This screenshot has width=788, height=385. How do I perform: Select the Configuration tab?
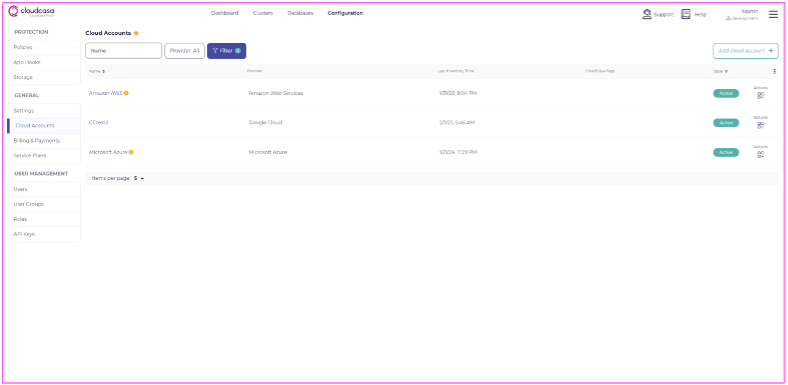pos(345,13)
